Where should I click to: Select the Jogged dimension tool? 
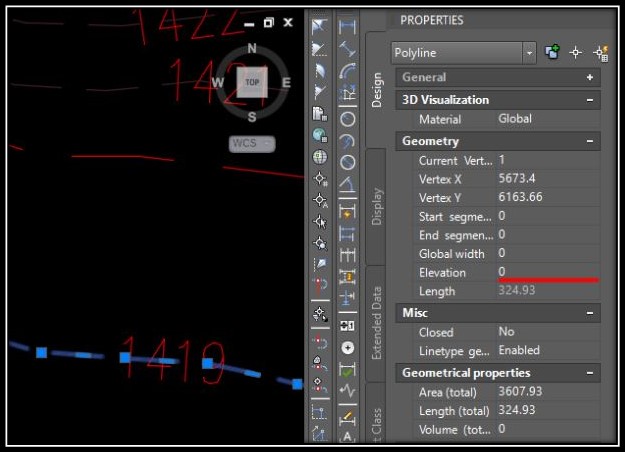click(x=347, y=141)
